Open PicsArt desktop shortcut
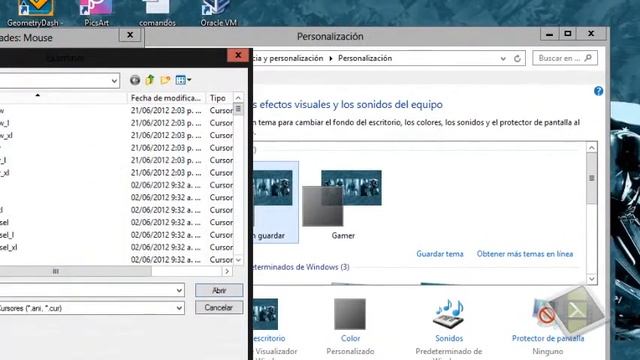 click(x=96, y=13)
